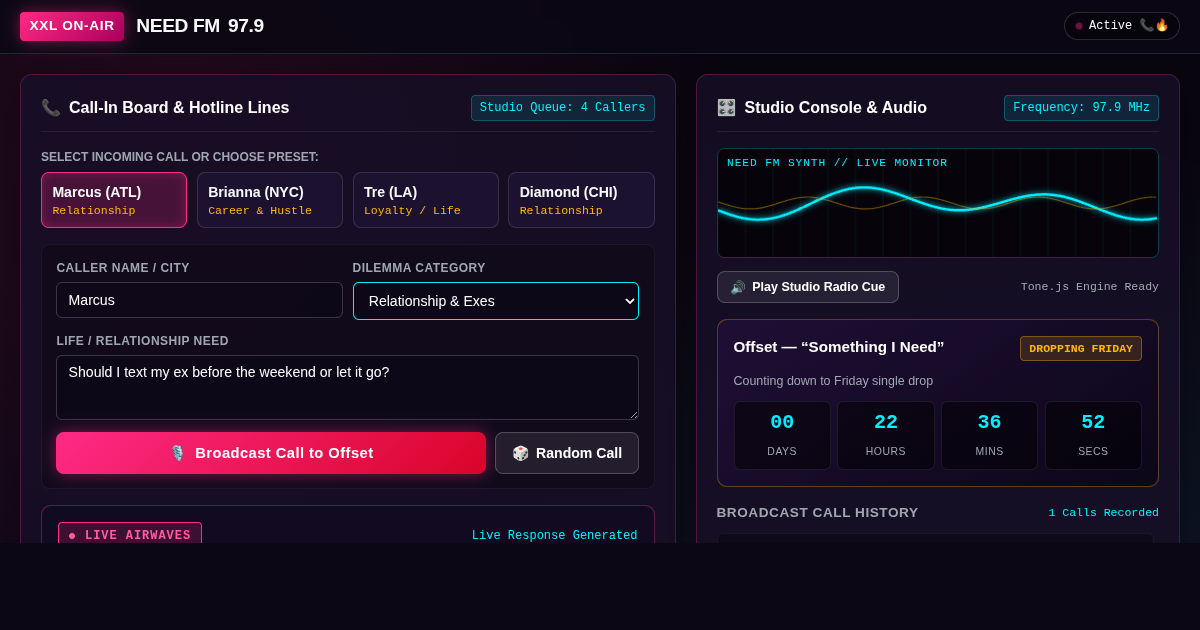Focus the Life / Relationship Need textarea
1200x630 pixels.
coord(347,387)
